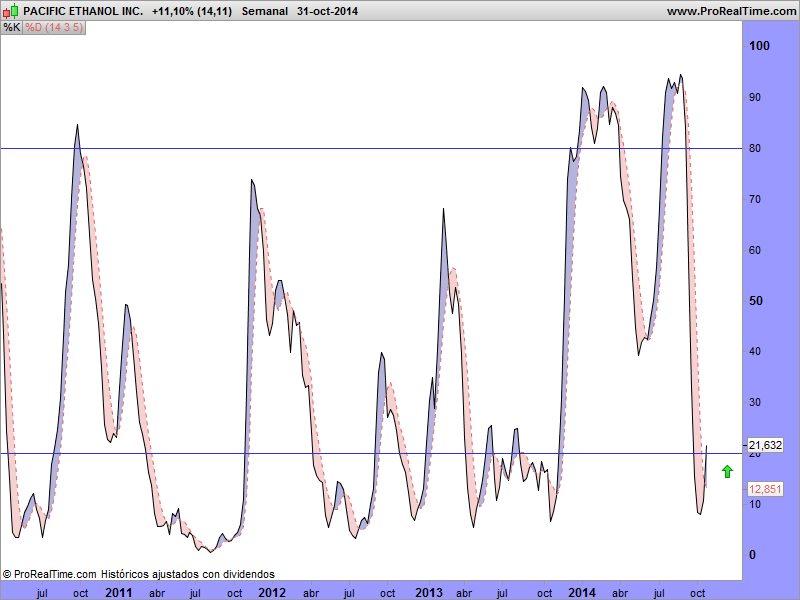Click the 60 level on the axis

point(755,250)
